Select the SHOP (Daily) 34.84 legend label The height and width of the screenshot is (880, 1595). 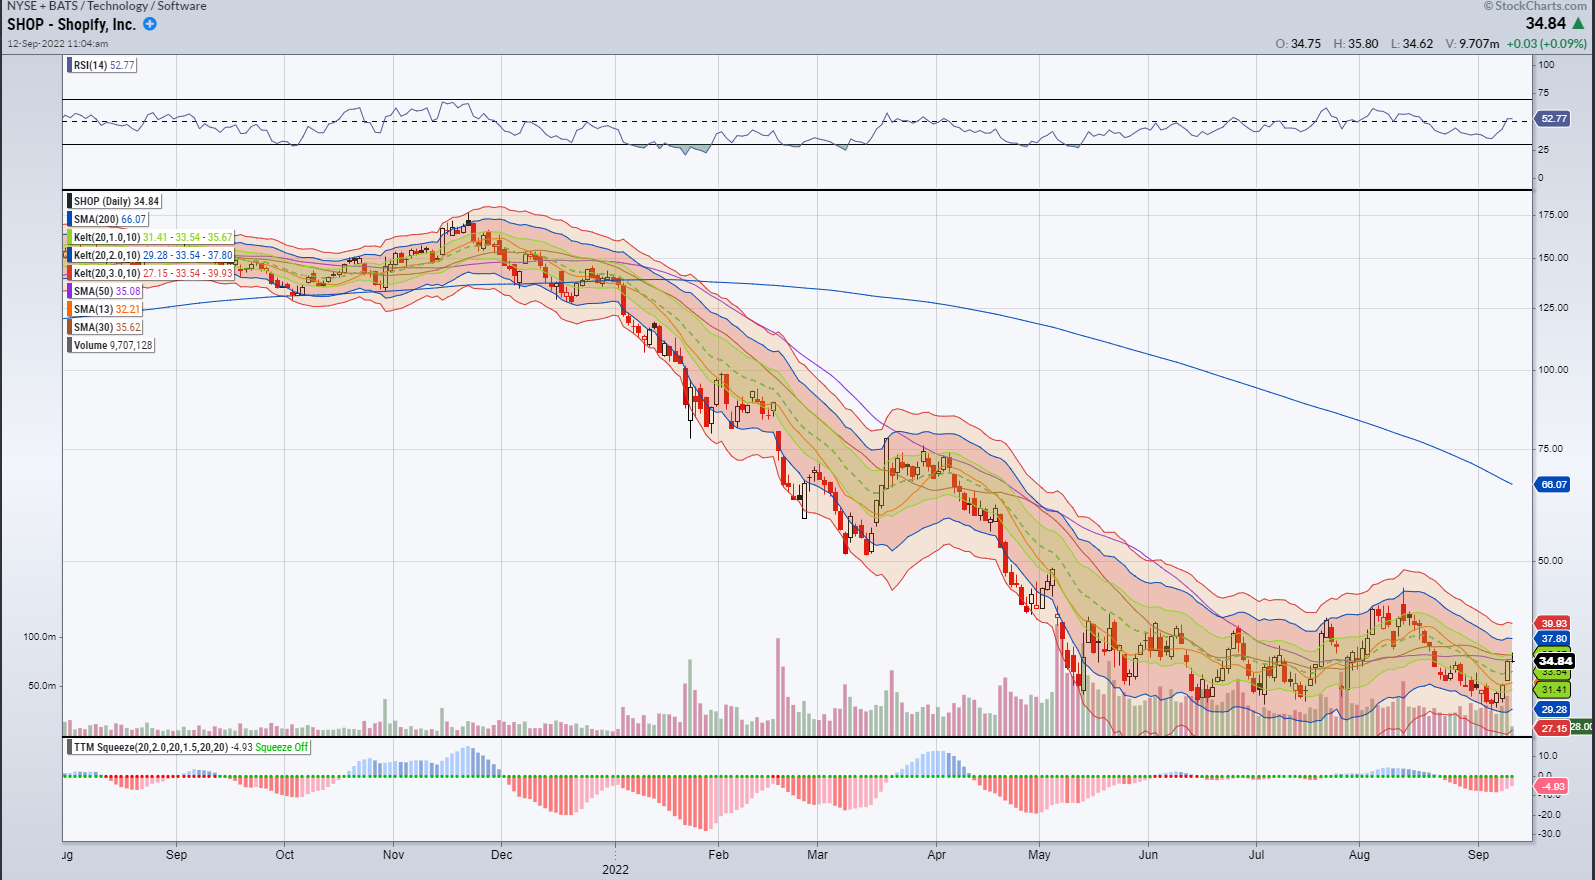click(x=116, y=201)
